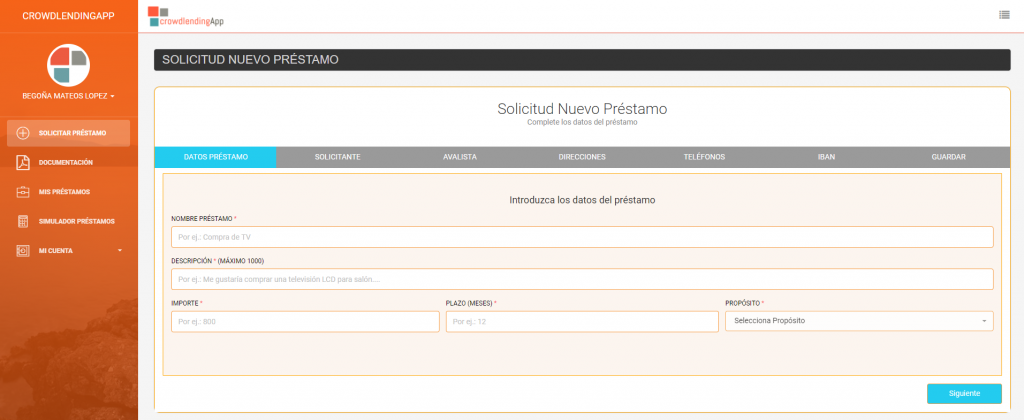Click the CROWDLENDINGAPP sidebar title link
1024x420 pixels.
69,16
